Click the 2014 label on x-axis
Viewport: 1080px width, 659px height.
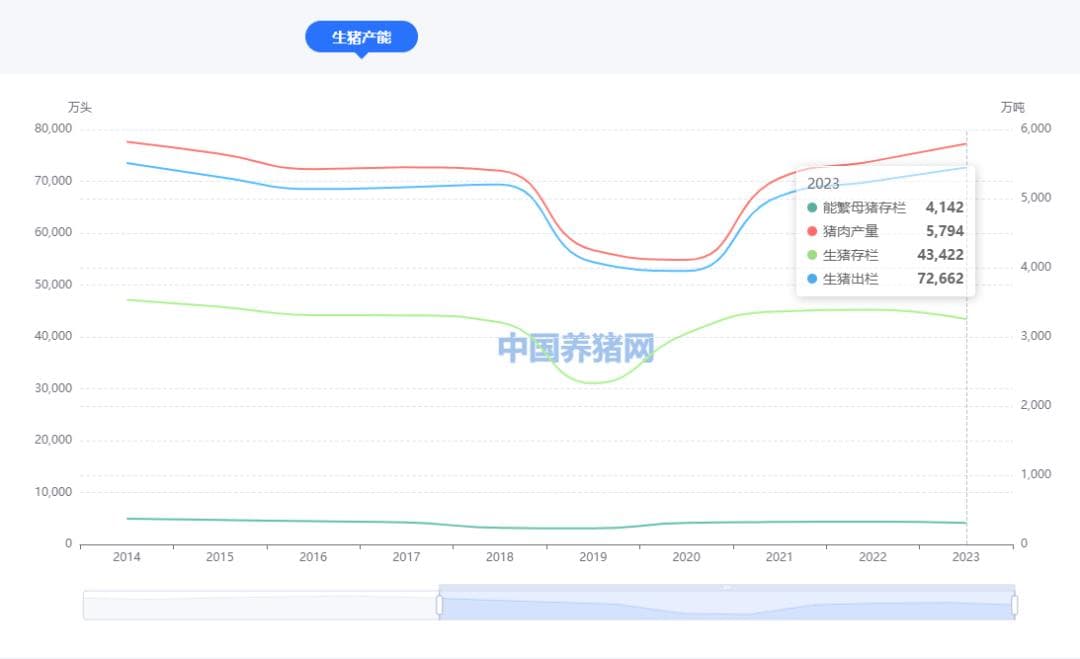point(126,557)
